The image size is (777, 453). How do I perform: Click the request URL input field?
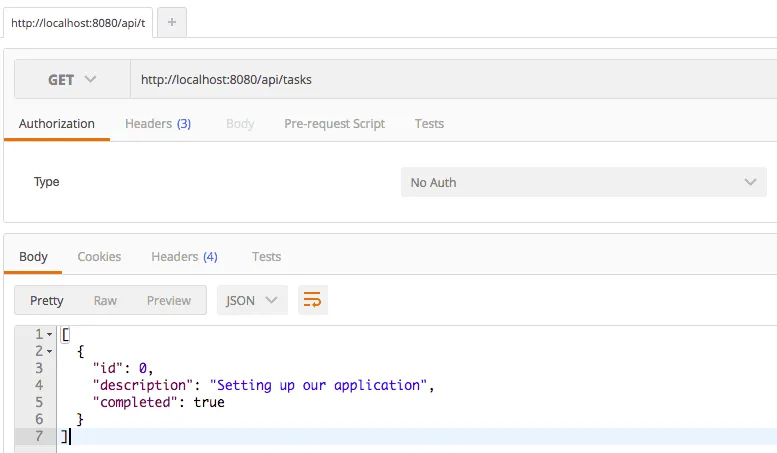coord(450,79)
